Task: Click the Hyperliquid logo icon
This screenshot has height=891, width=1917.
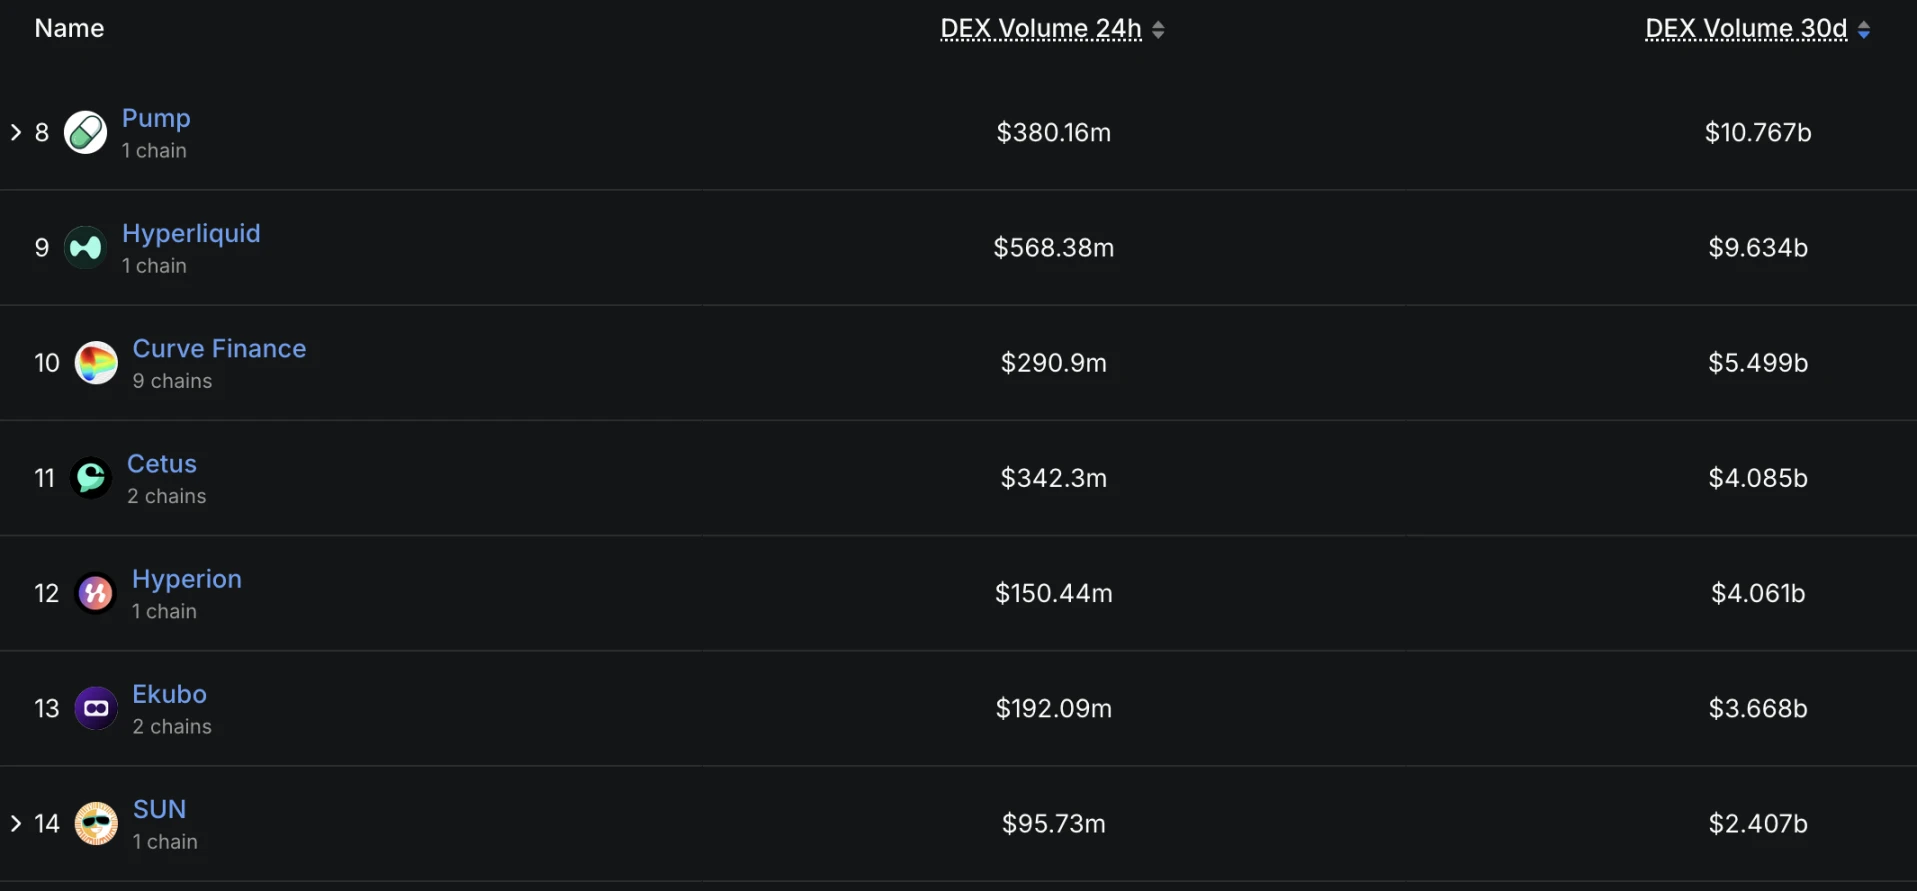Action: [86, 248]
